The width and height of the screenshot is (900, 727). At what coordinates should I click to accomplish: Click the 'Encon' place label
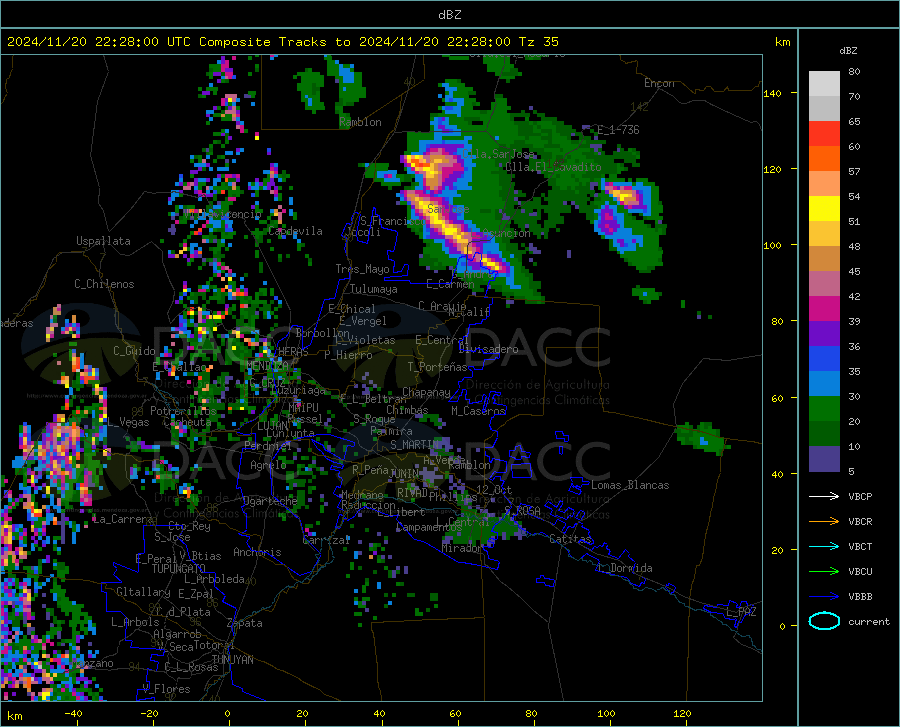pos(660,84)
